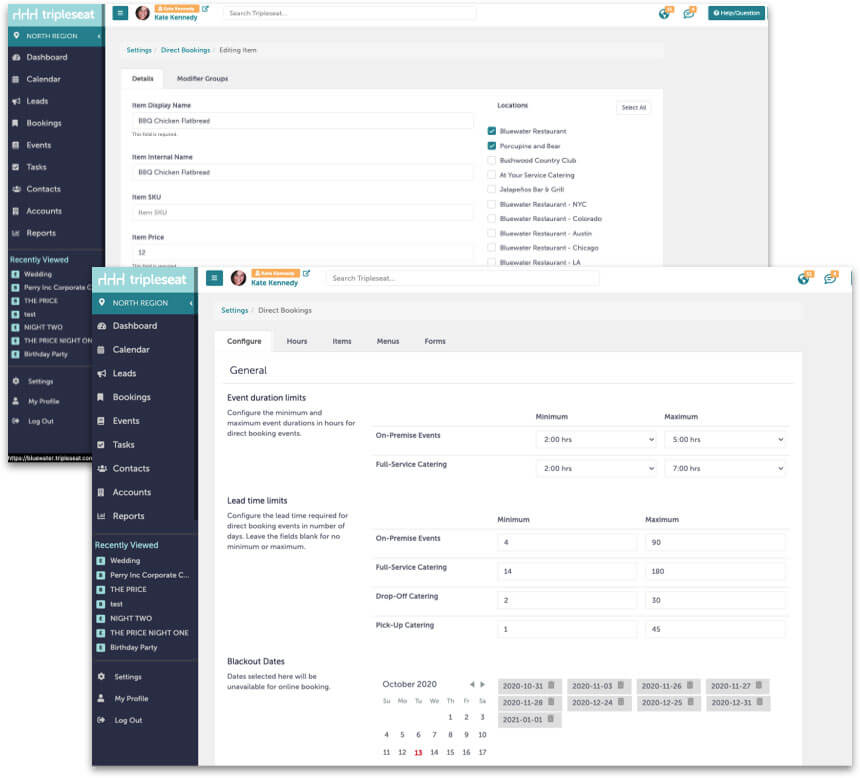The width and height of the screenshot is (860, 778).
Task: Go to next month calendar arrow
Action: pos(483,684)
